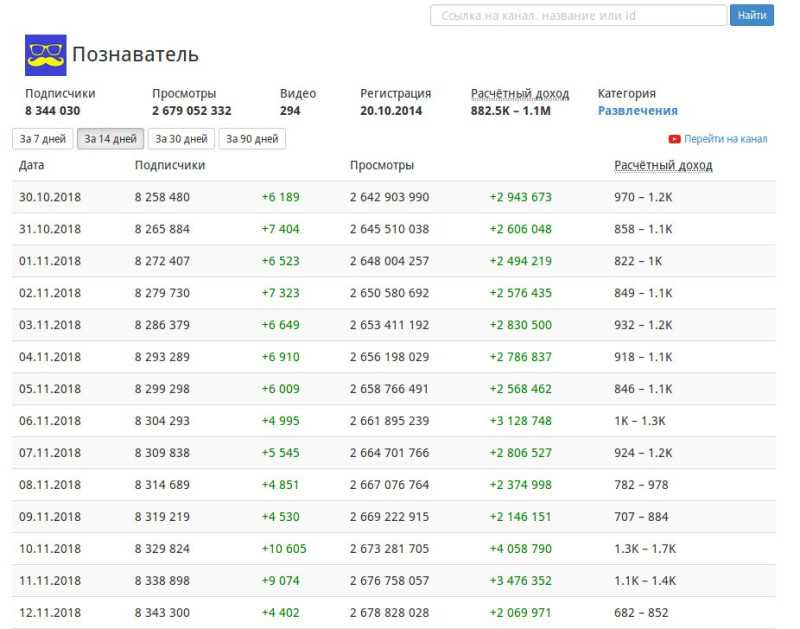Click the Дата column header

(32, 165)
